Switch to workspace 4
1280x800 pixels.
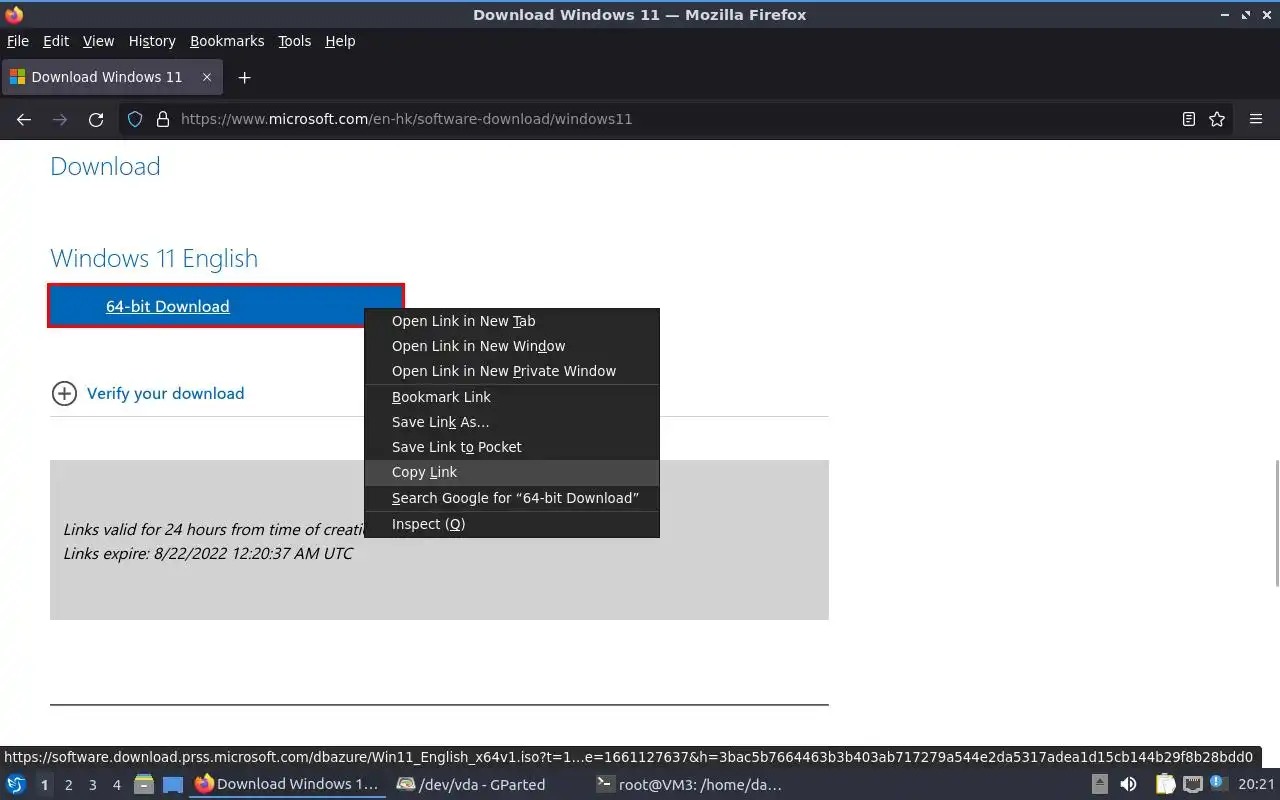coord(116,785)
